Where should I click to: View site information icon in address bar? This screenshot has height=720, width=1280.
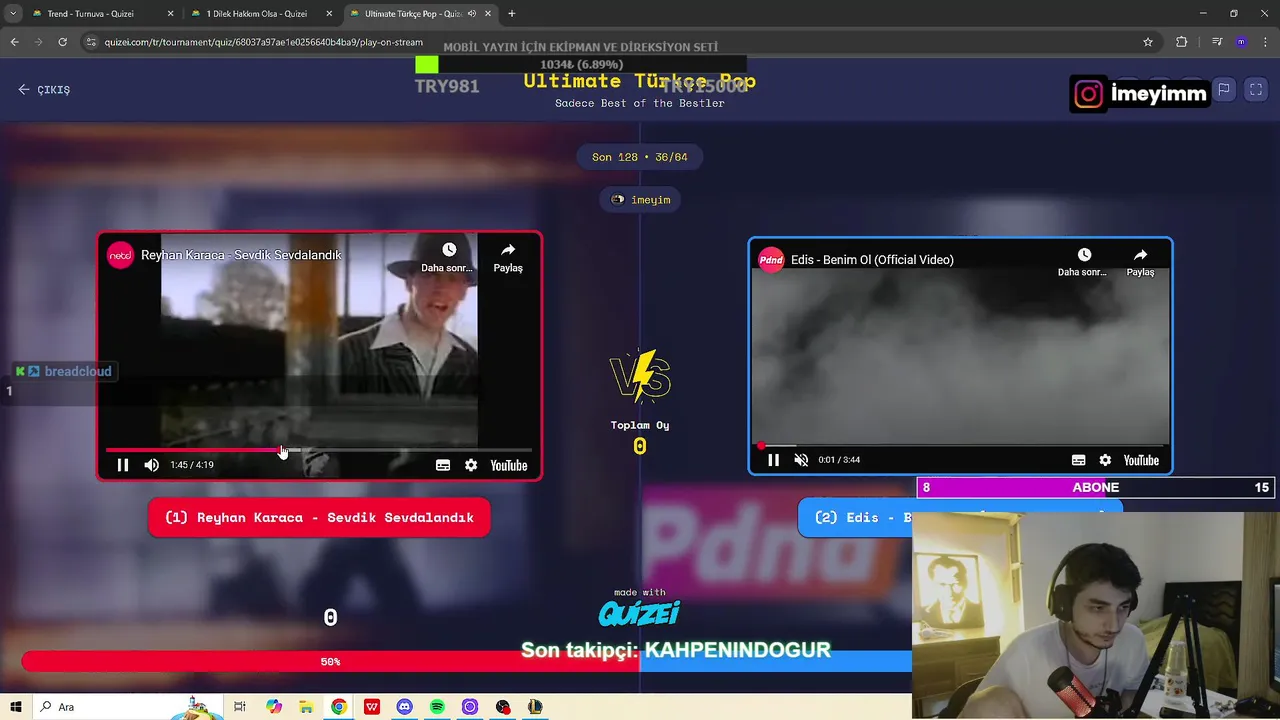pos(91,42)
